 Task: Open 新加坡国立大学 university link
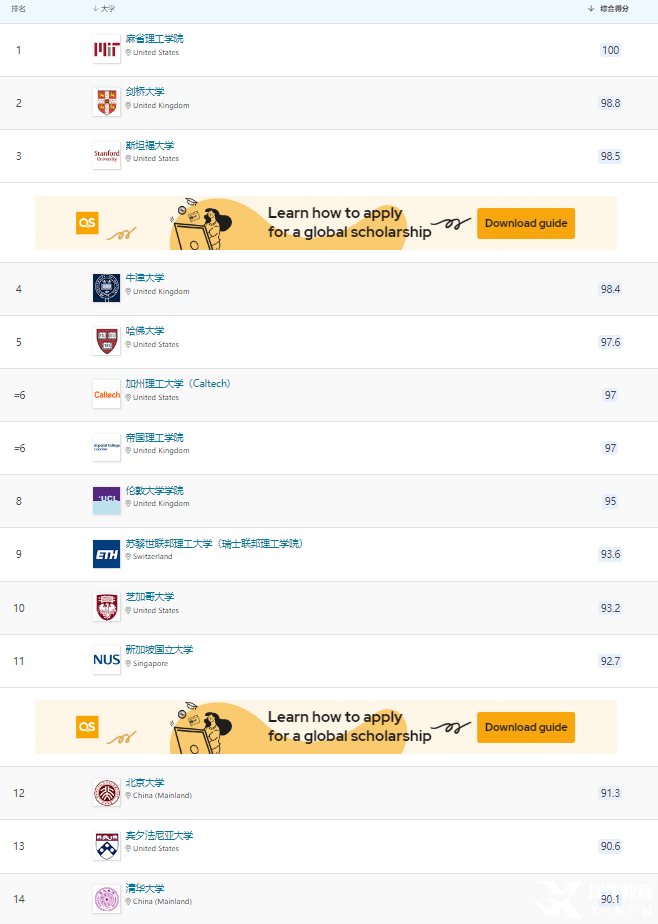pos(159,649)
